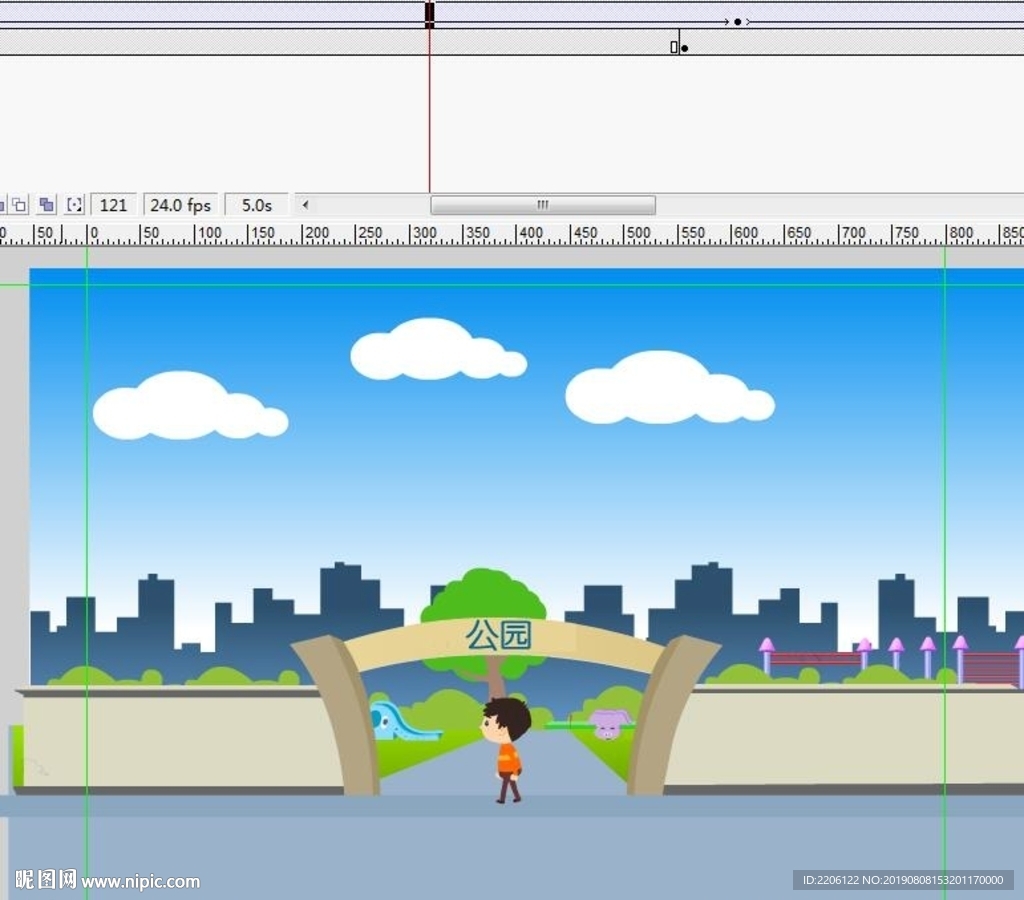Click the timeline horizontal scrollbar thumb
The width and height of the screenshot is (1024, 900).
click(542, 205)
